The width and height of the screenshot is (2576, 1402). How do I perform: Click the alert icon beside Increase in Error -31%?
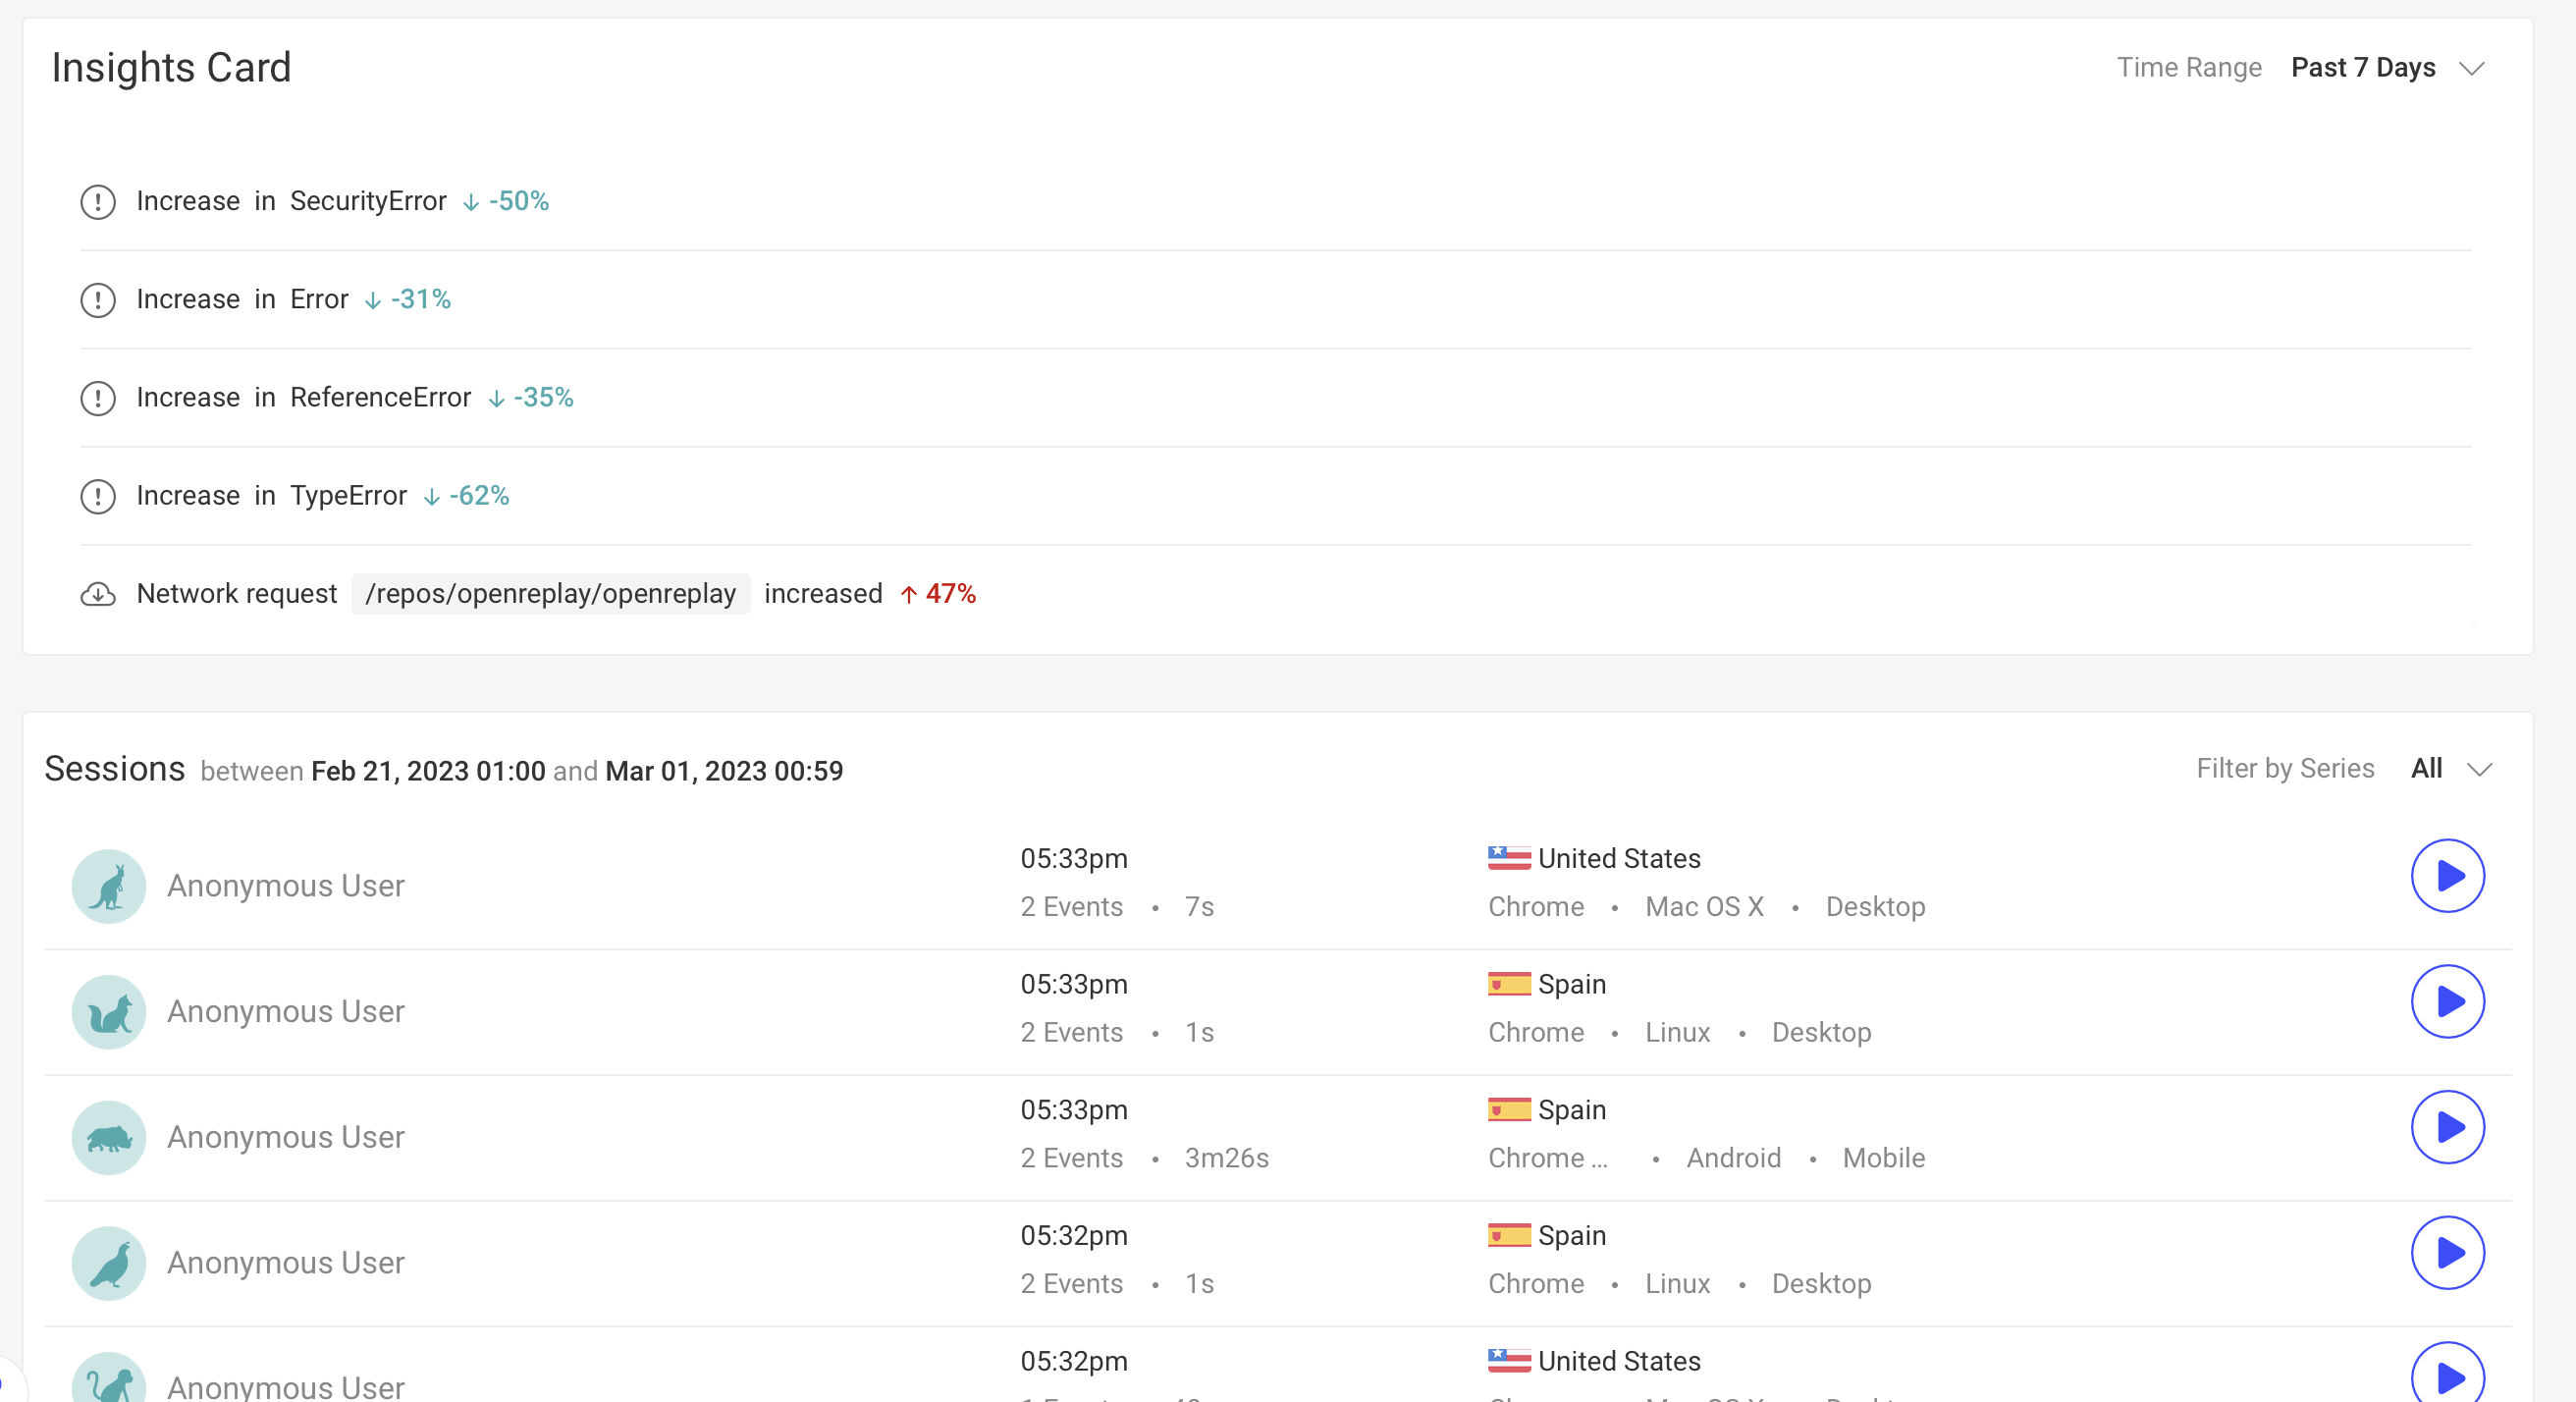coord(98,300)
